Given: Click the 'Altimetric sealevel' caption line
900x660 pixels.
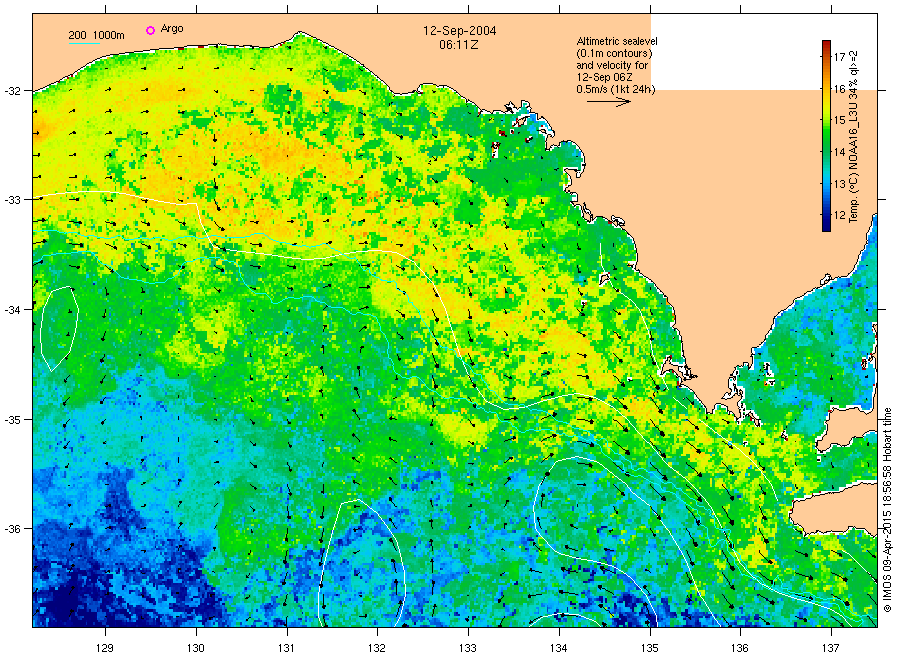Looking at the screenshot, I should [x=617, y=41].
